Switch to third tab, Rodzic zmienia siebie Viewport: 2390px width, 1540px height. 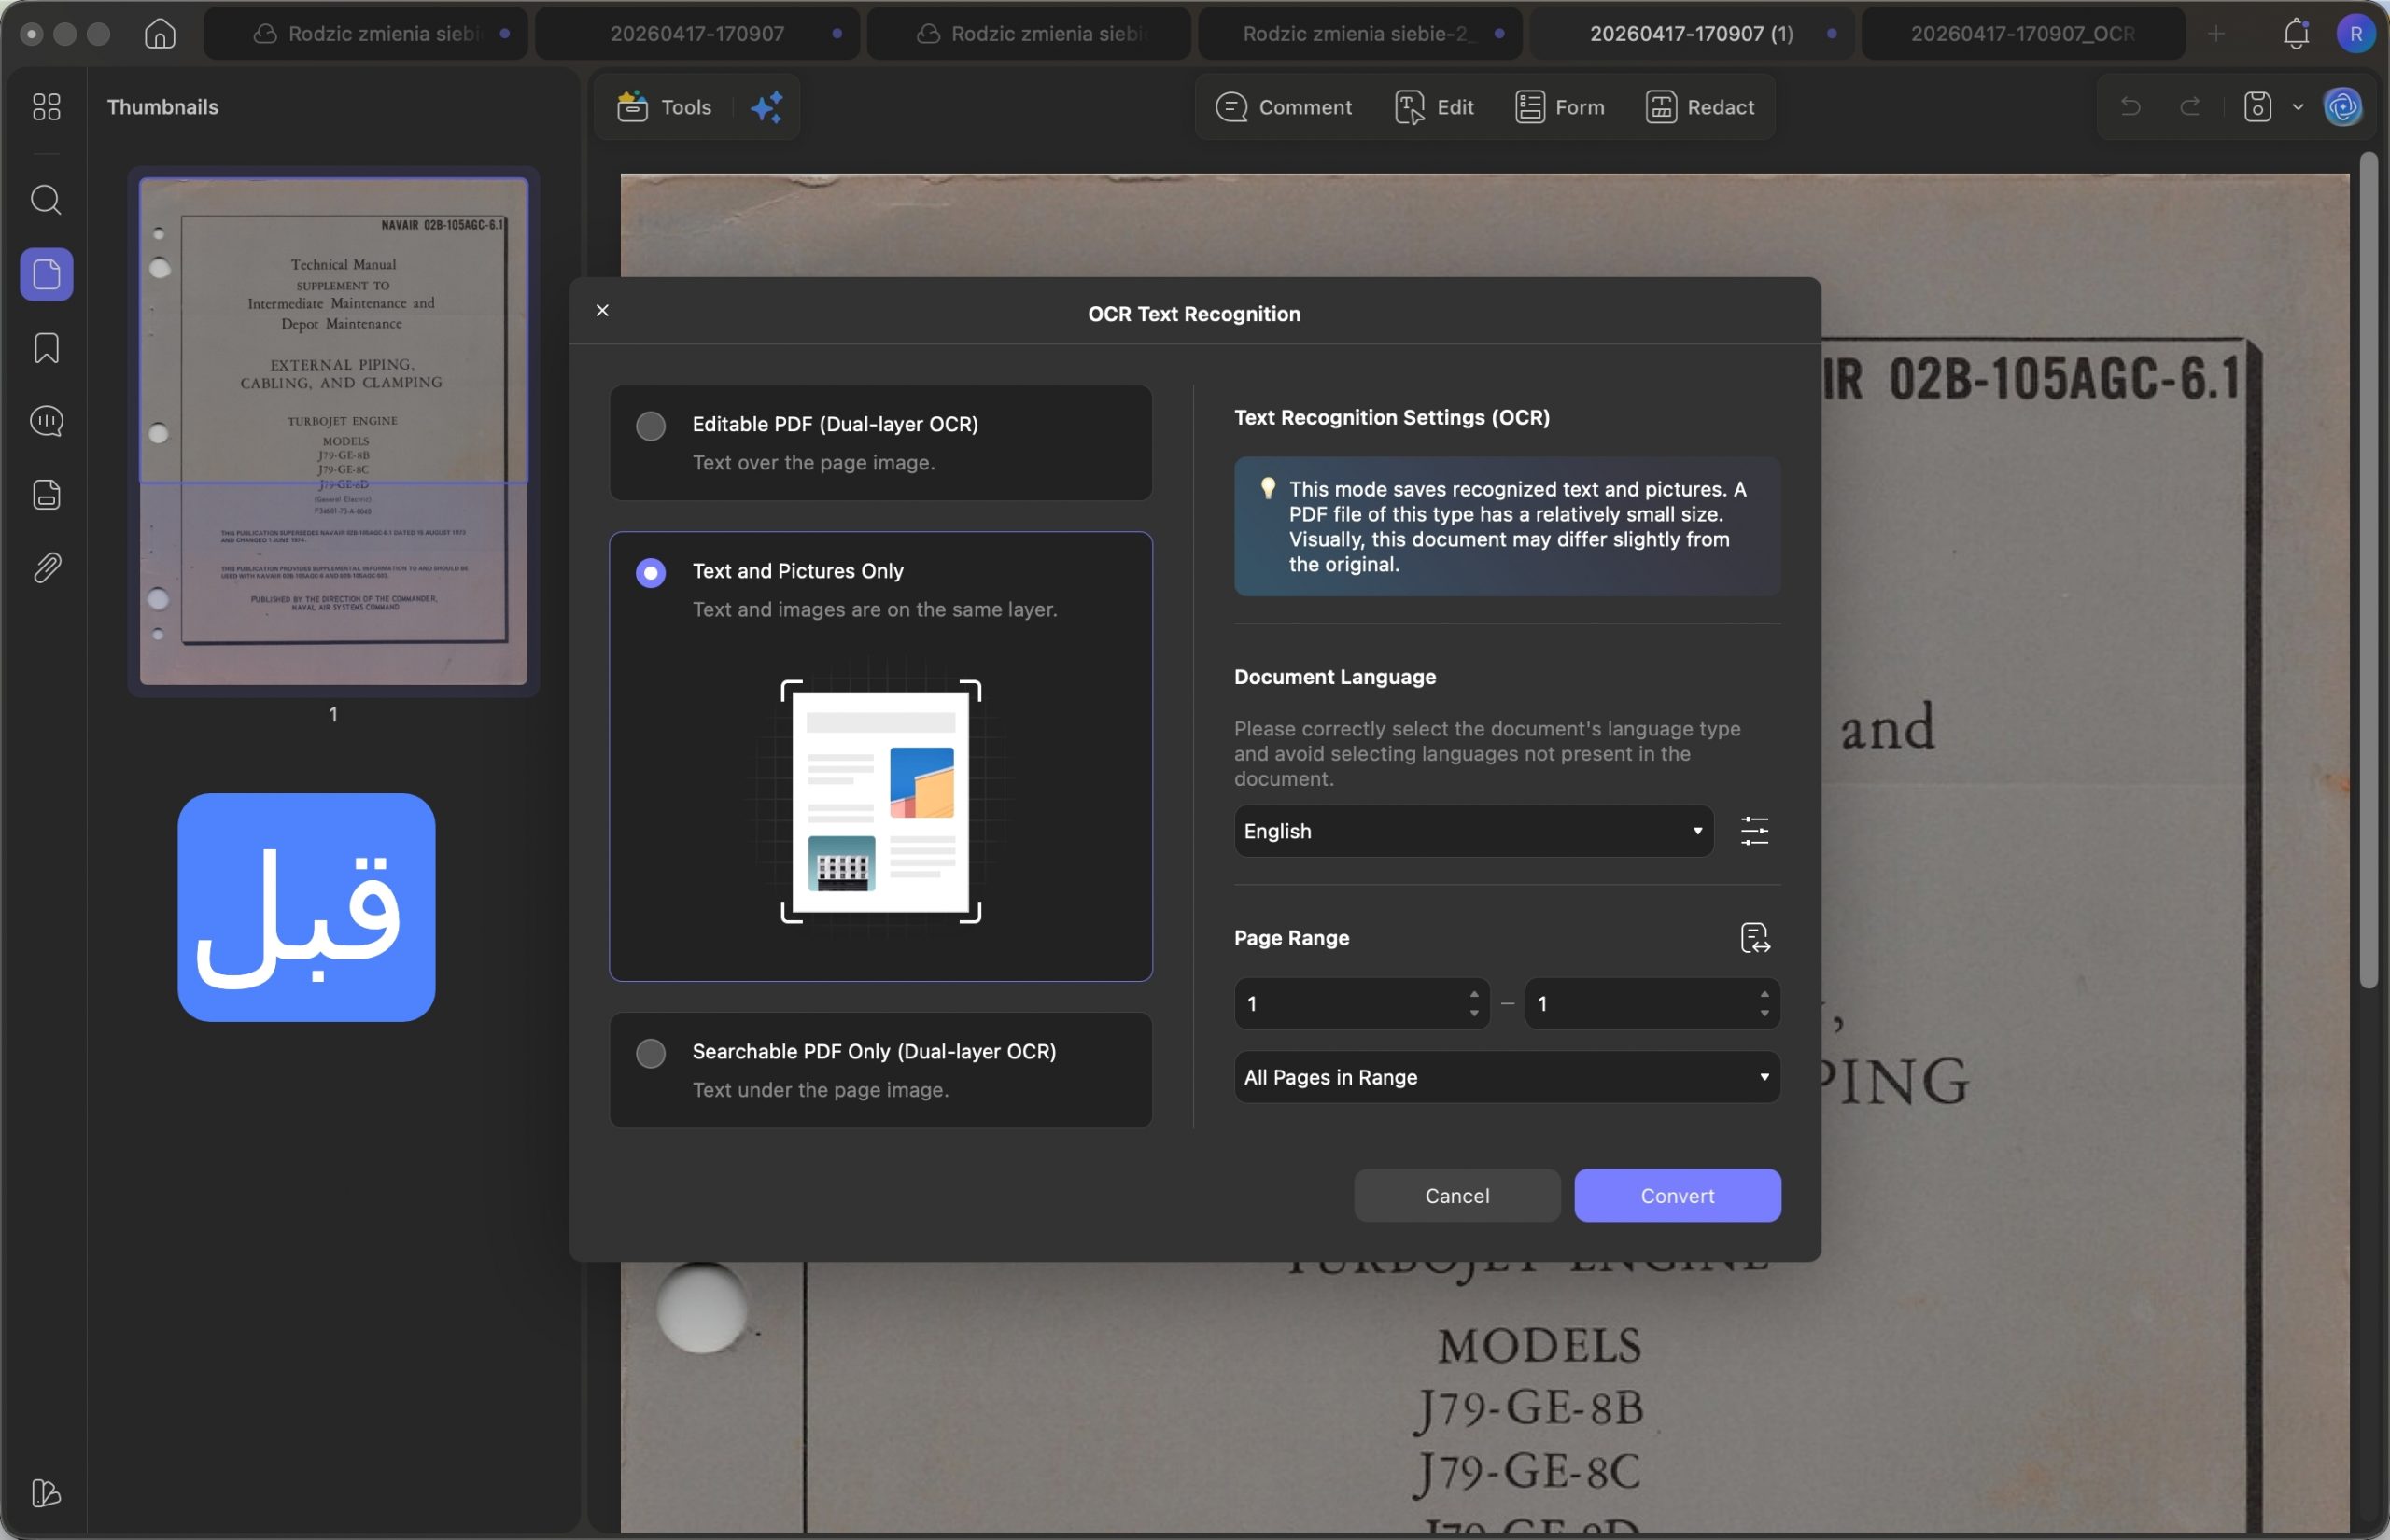coord(1029,34)
